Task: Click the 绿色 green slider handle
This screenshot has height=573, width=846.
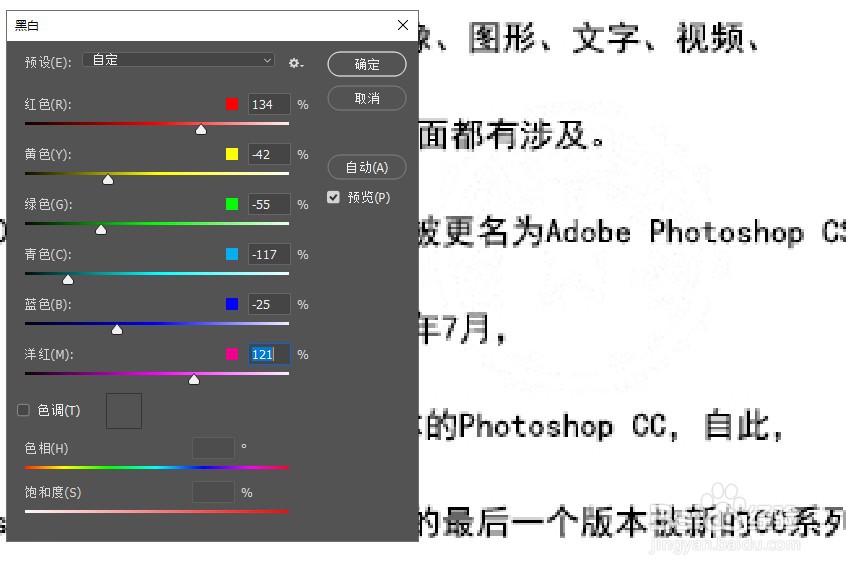Action: (101, 229)
